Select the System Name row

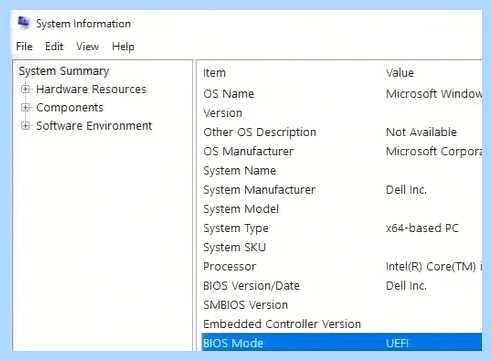point(342,171)
